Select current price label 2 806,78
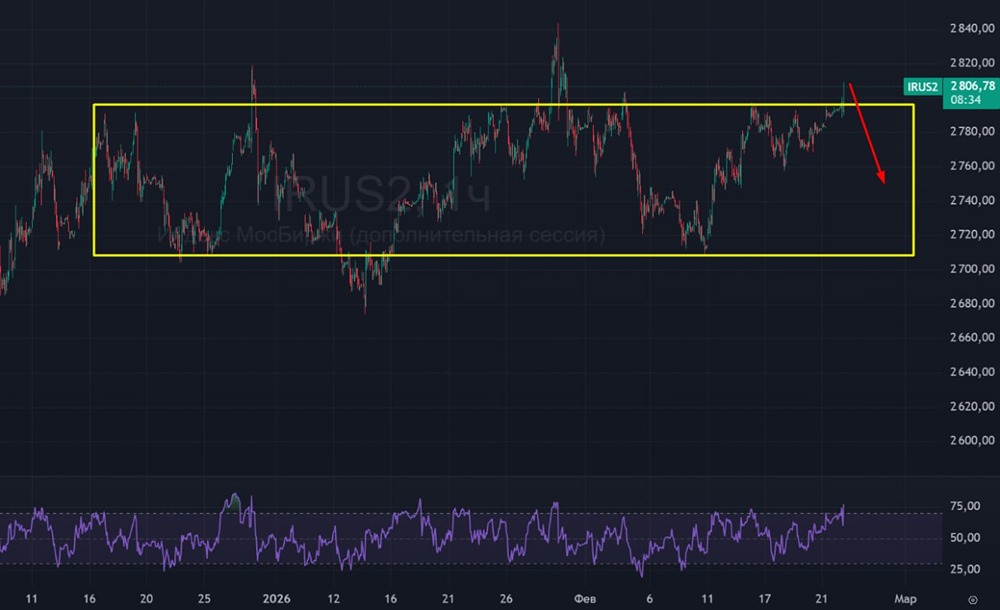The height and width of the screenshot is (610, 1000). 972,86
